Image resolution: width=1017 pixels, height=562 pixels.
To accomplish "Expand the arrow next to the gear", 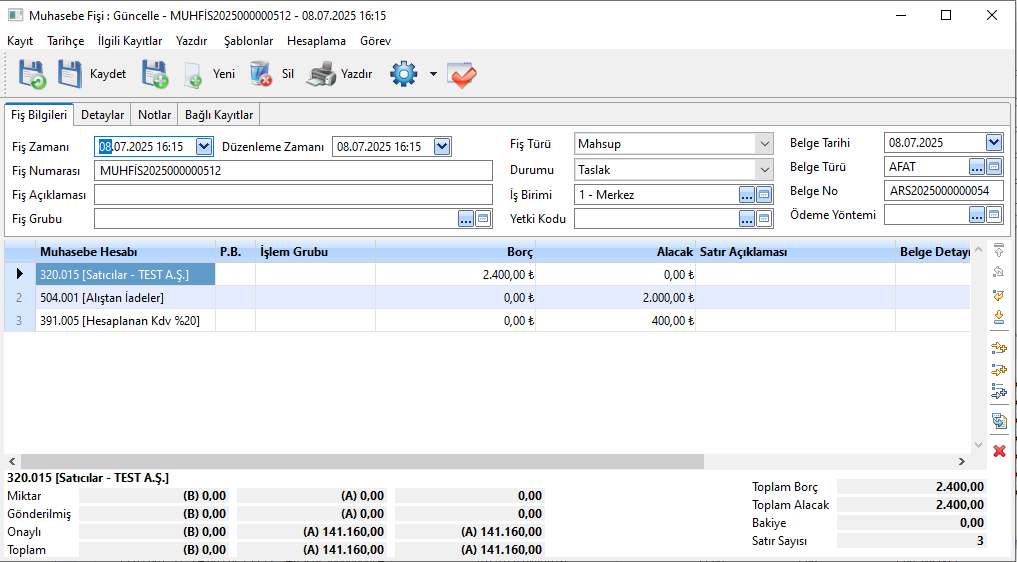I will tap(433, 74).
